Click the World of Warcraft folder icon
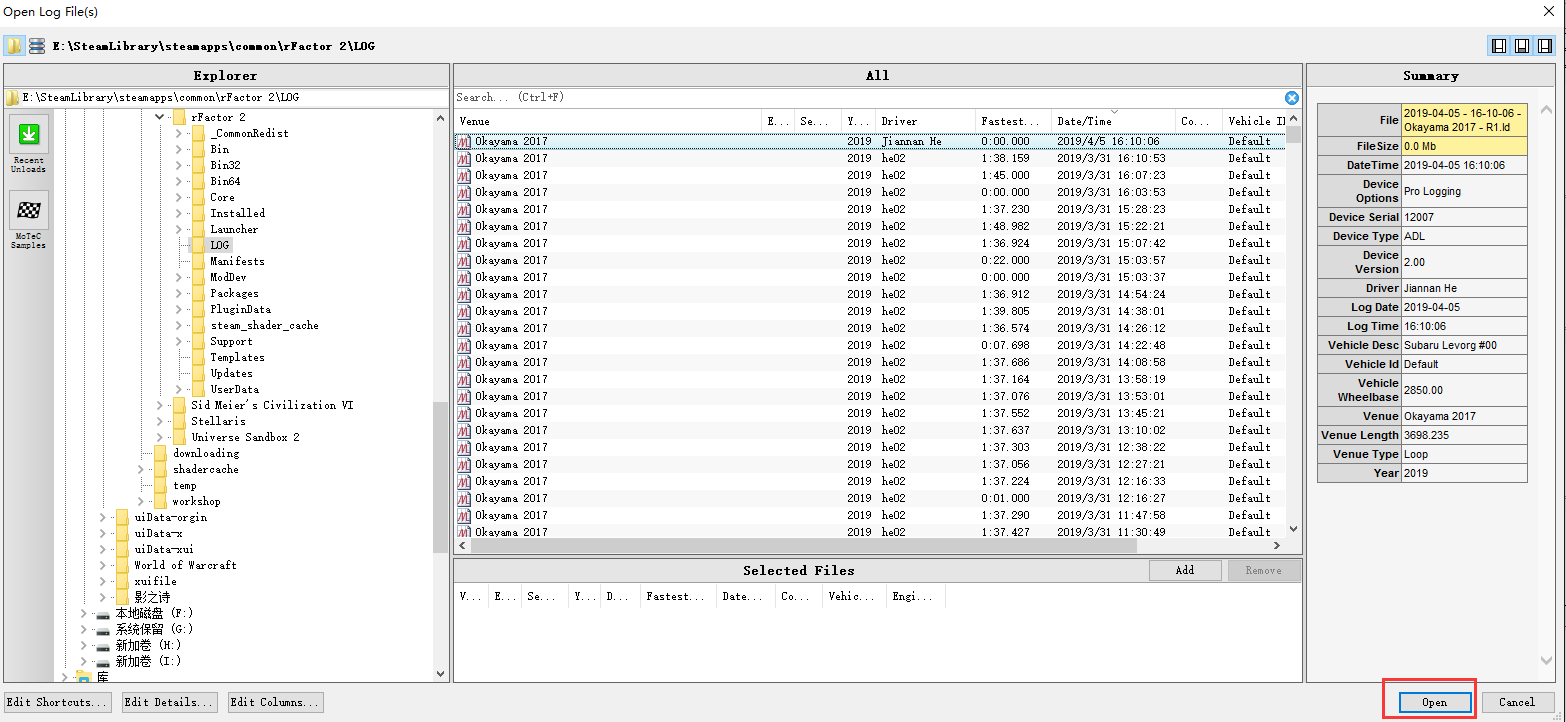 122,565
